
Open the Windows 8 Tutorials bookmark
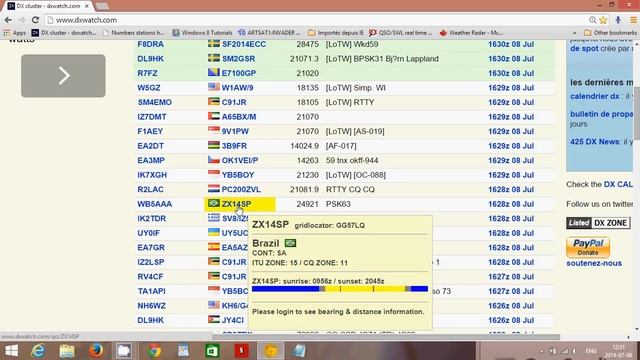(202, 33)
